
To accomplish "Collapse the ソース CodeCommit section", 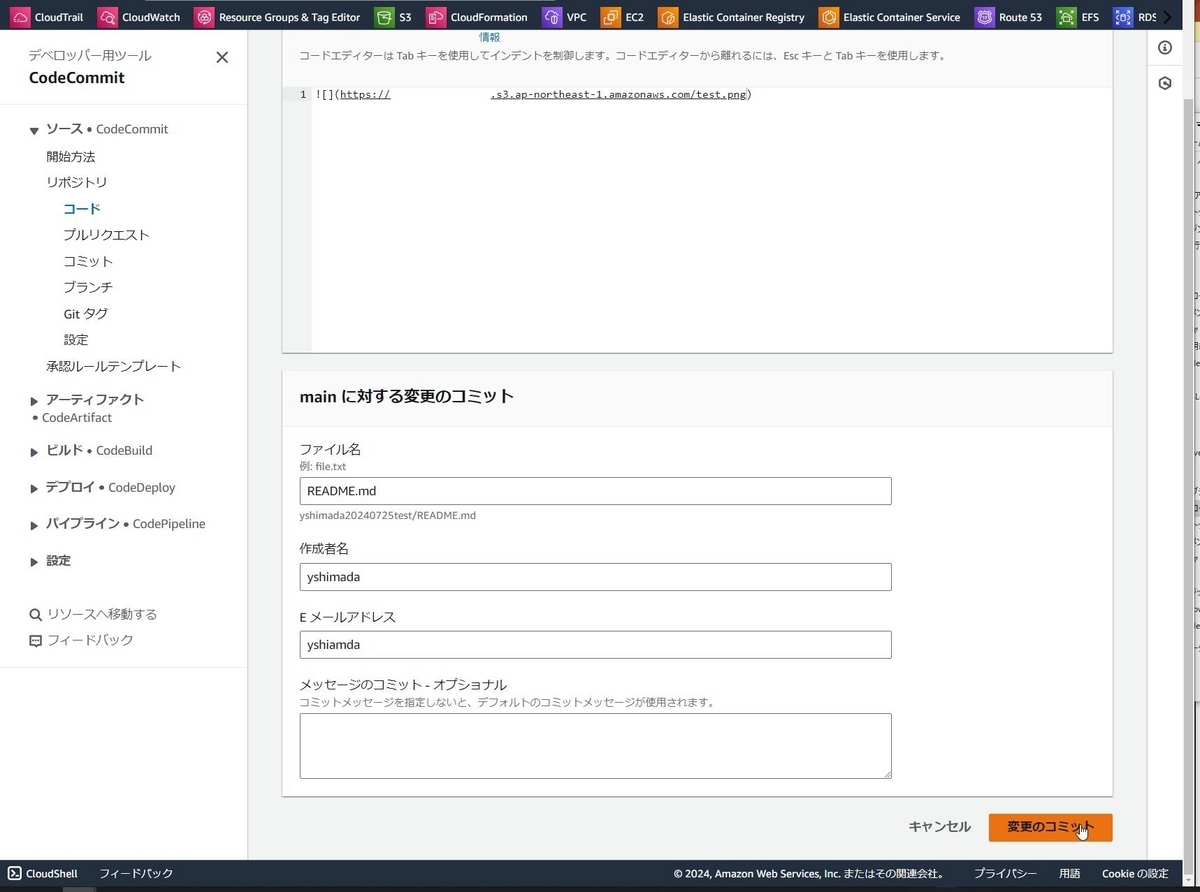I will (x=35, y=130).
